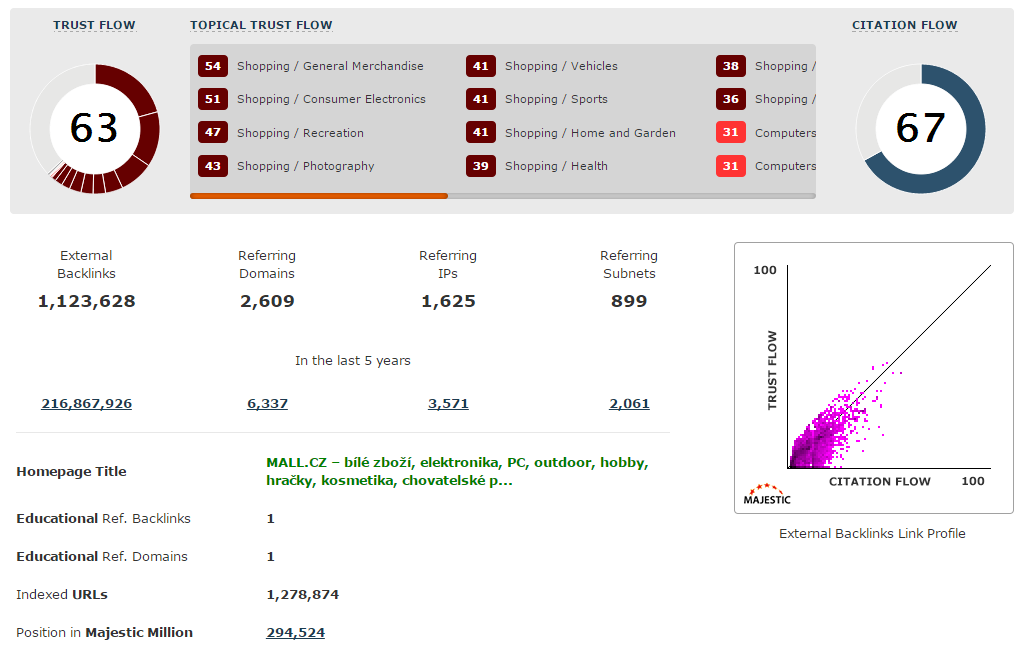Click the Trust Flow heading
The height and width of the screenshot is (648, 1024).
tap(94, 25)
